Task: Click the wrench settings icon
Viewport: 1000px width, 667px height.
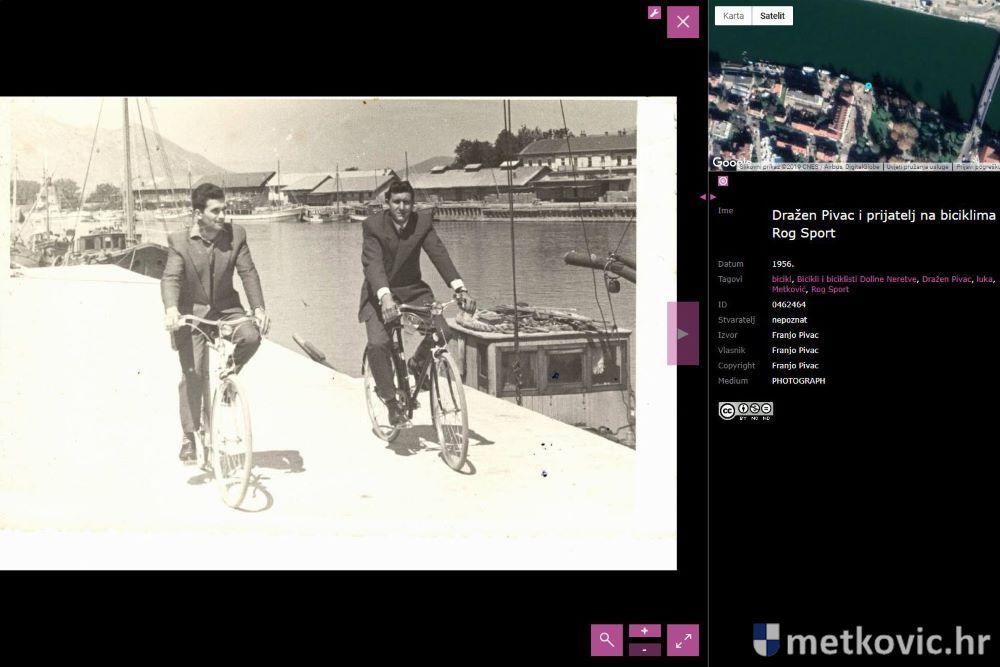Action: coord(654,13)
